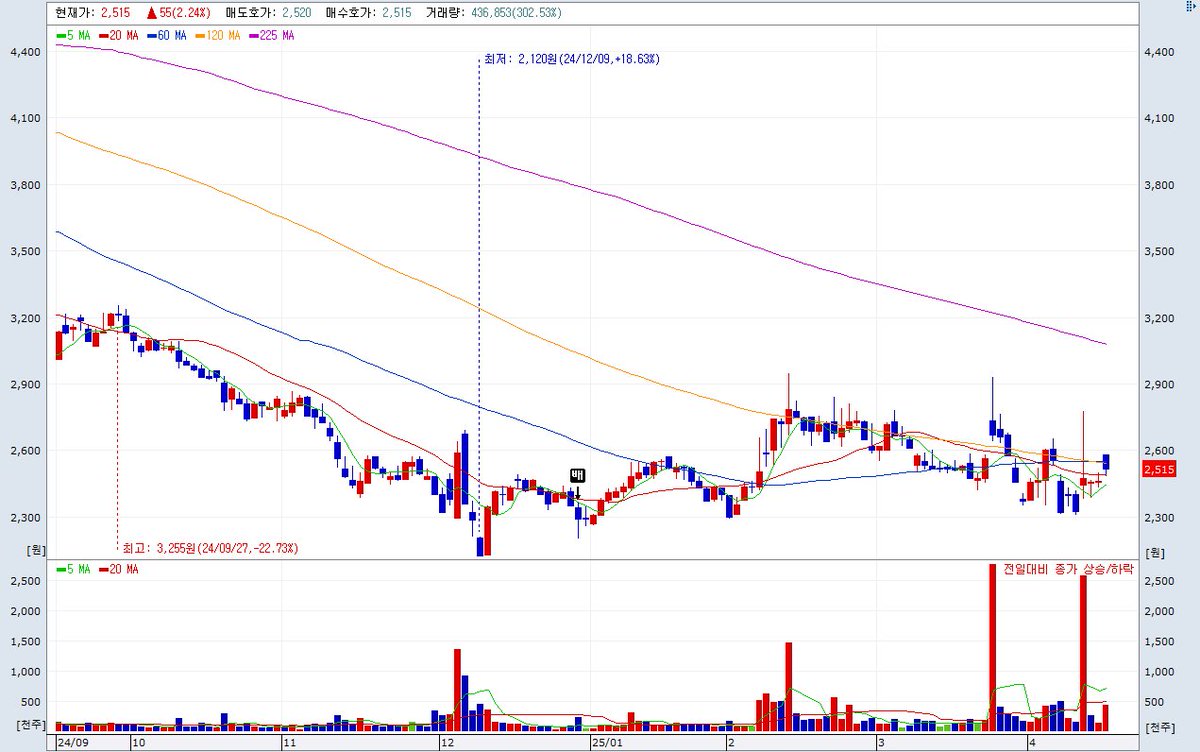
Task: Select the month 4 label on timeline
Action: 1030,744
